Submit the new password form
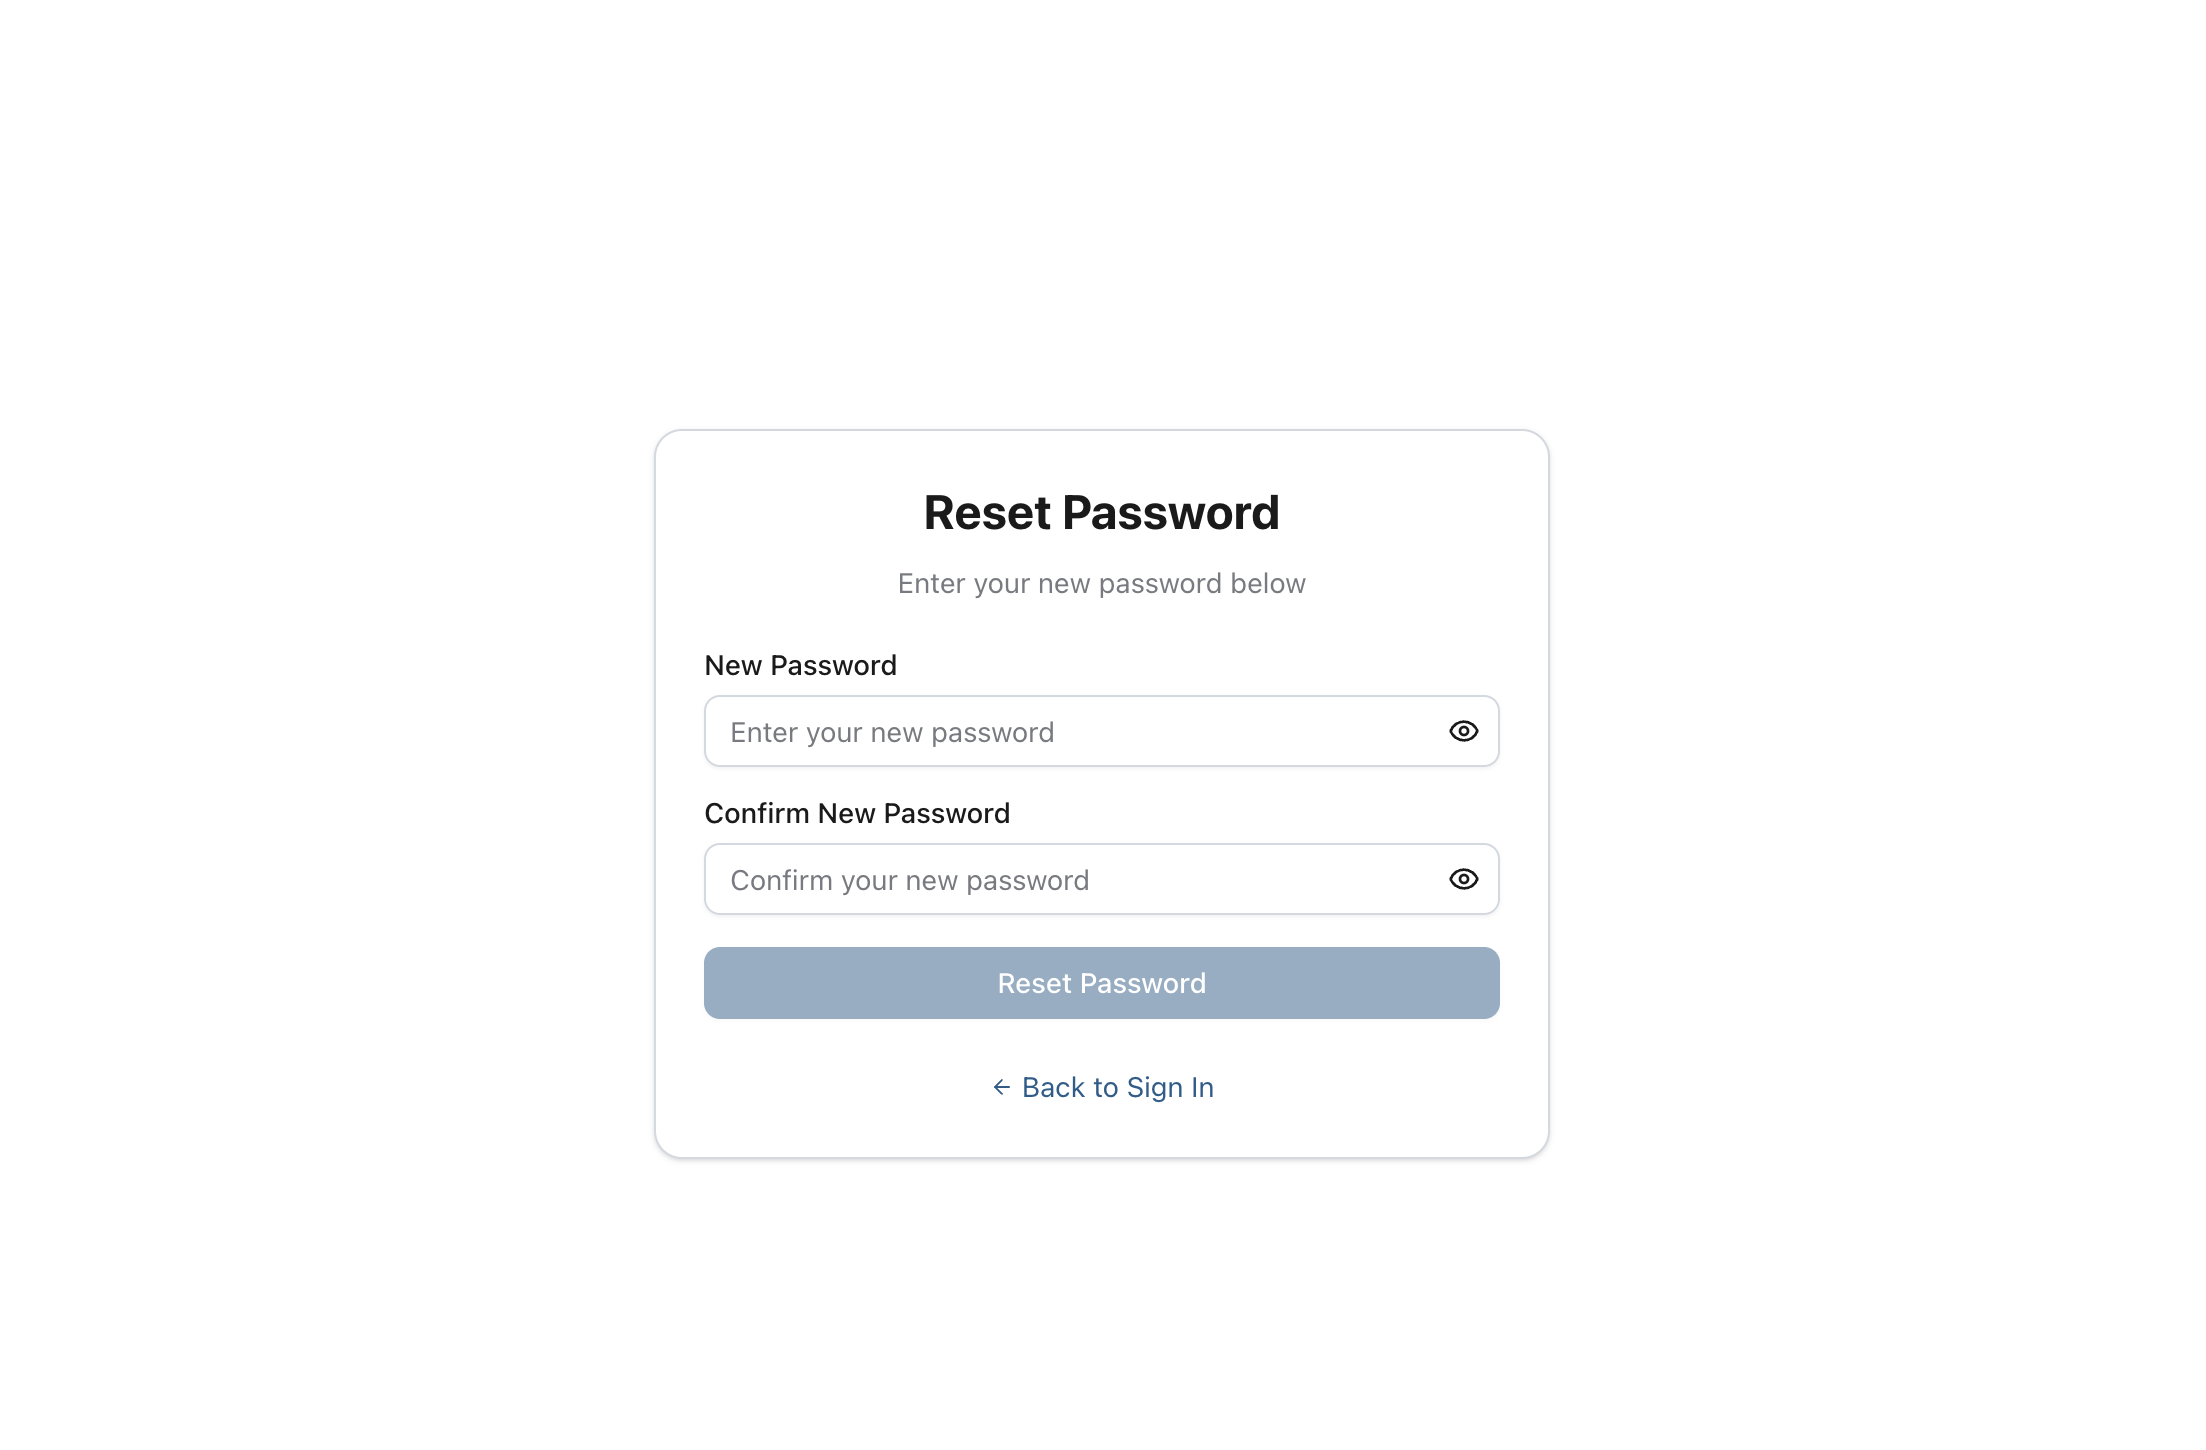Image resolution: width=2206 pixels, height=1450 pixels. click(1101, 983)
